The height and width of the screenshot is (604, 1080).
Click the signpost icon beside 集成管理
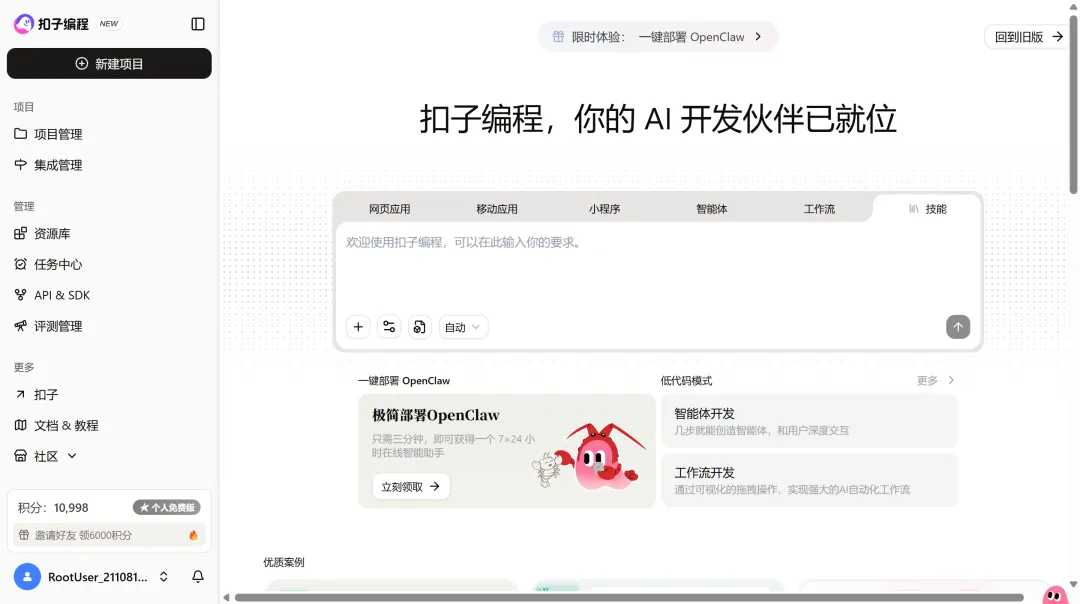pos(21,165)
